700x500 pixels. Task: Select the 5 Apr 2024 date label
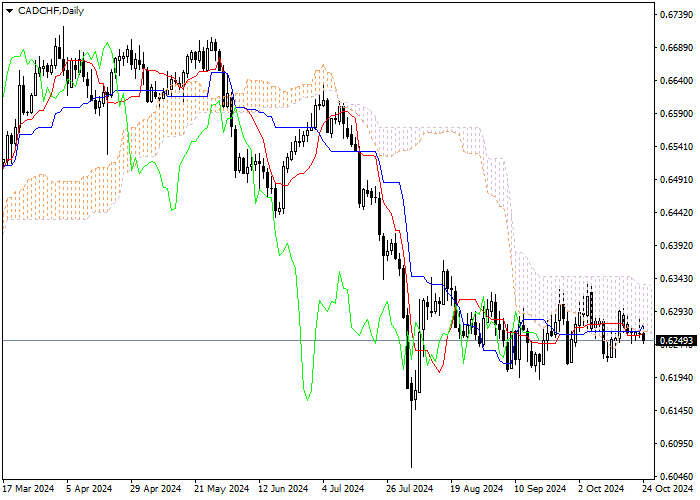point(89,489)
